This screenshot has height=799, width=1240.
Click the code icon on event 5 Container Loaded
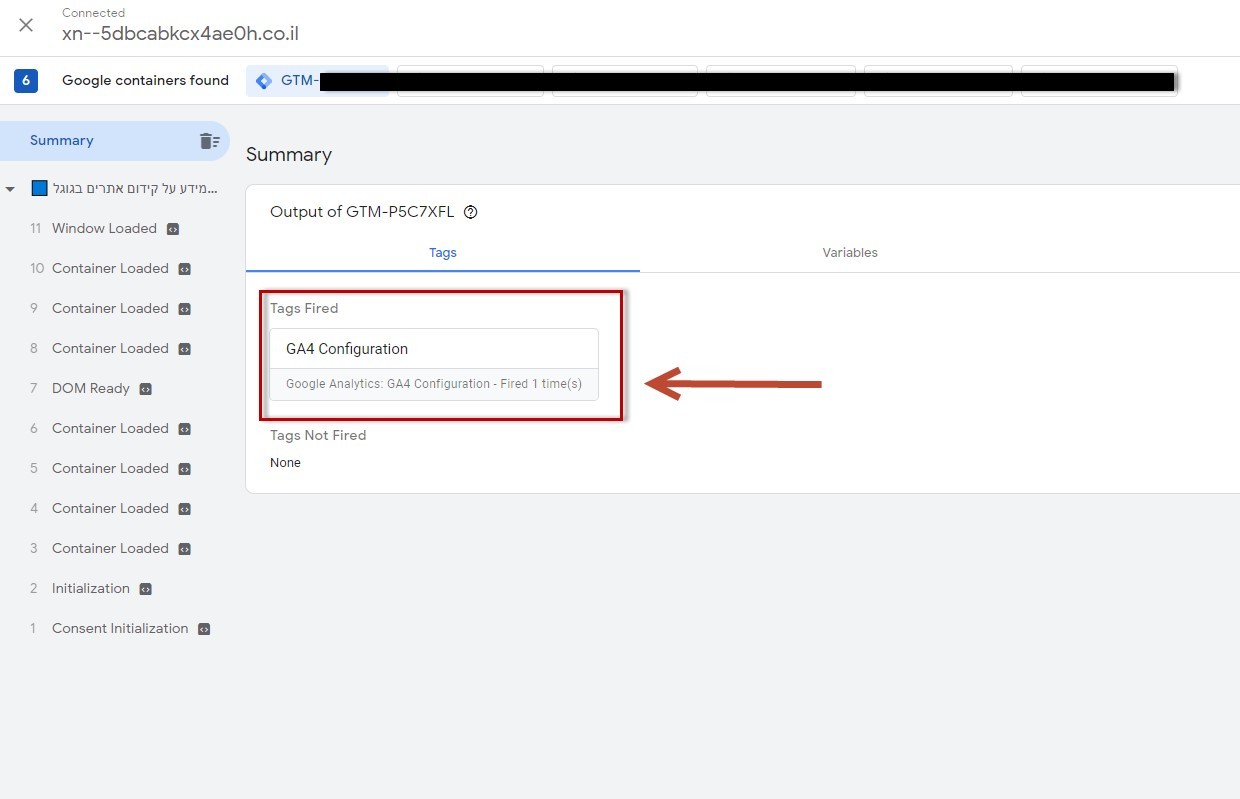coord(184,469)
